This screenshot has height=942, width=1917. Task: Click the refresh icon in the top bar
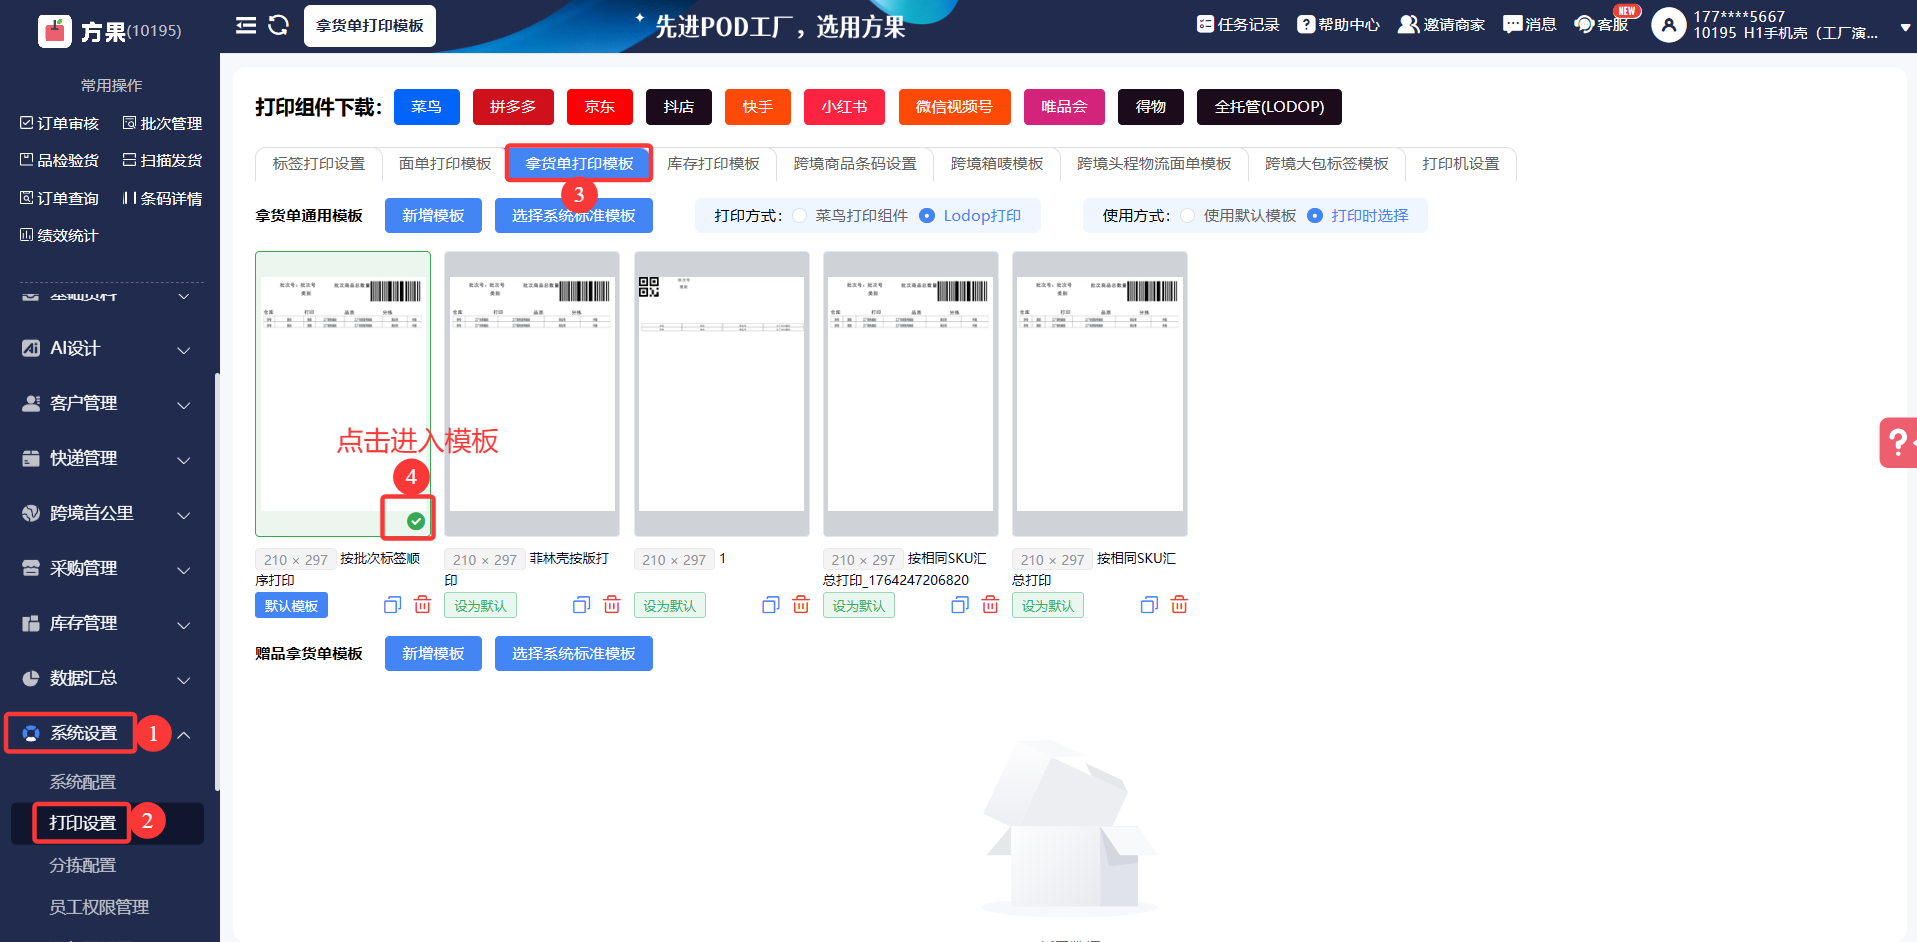point(279,25)
